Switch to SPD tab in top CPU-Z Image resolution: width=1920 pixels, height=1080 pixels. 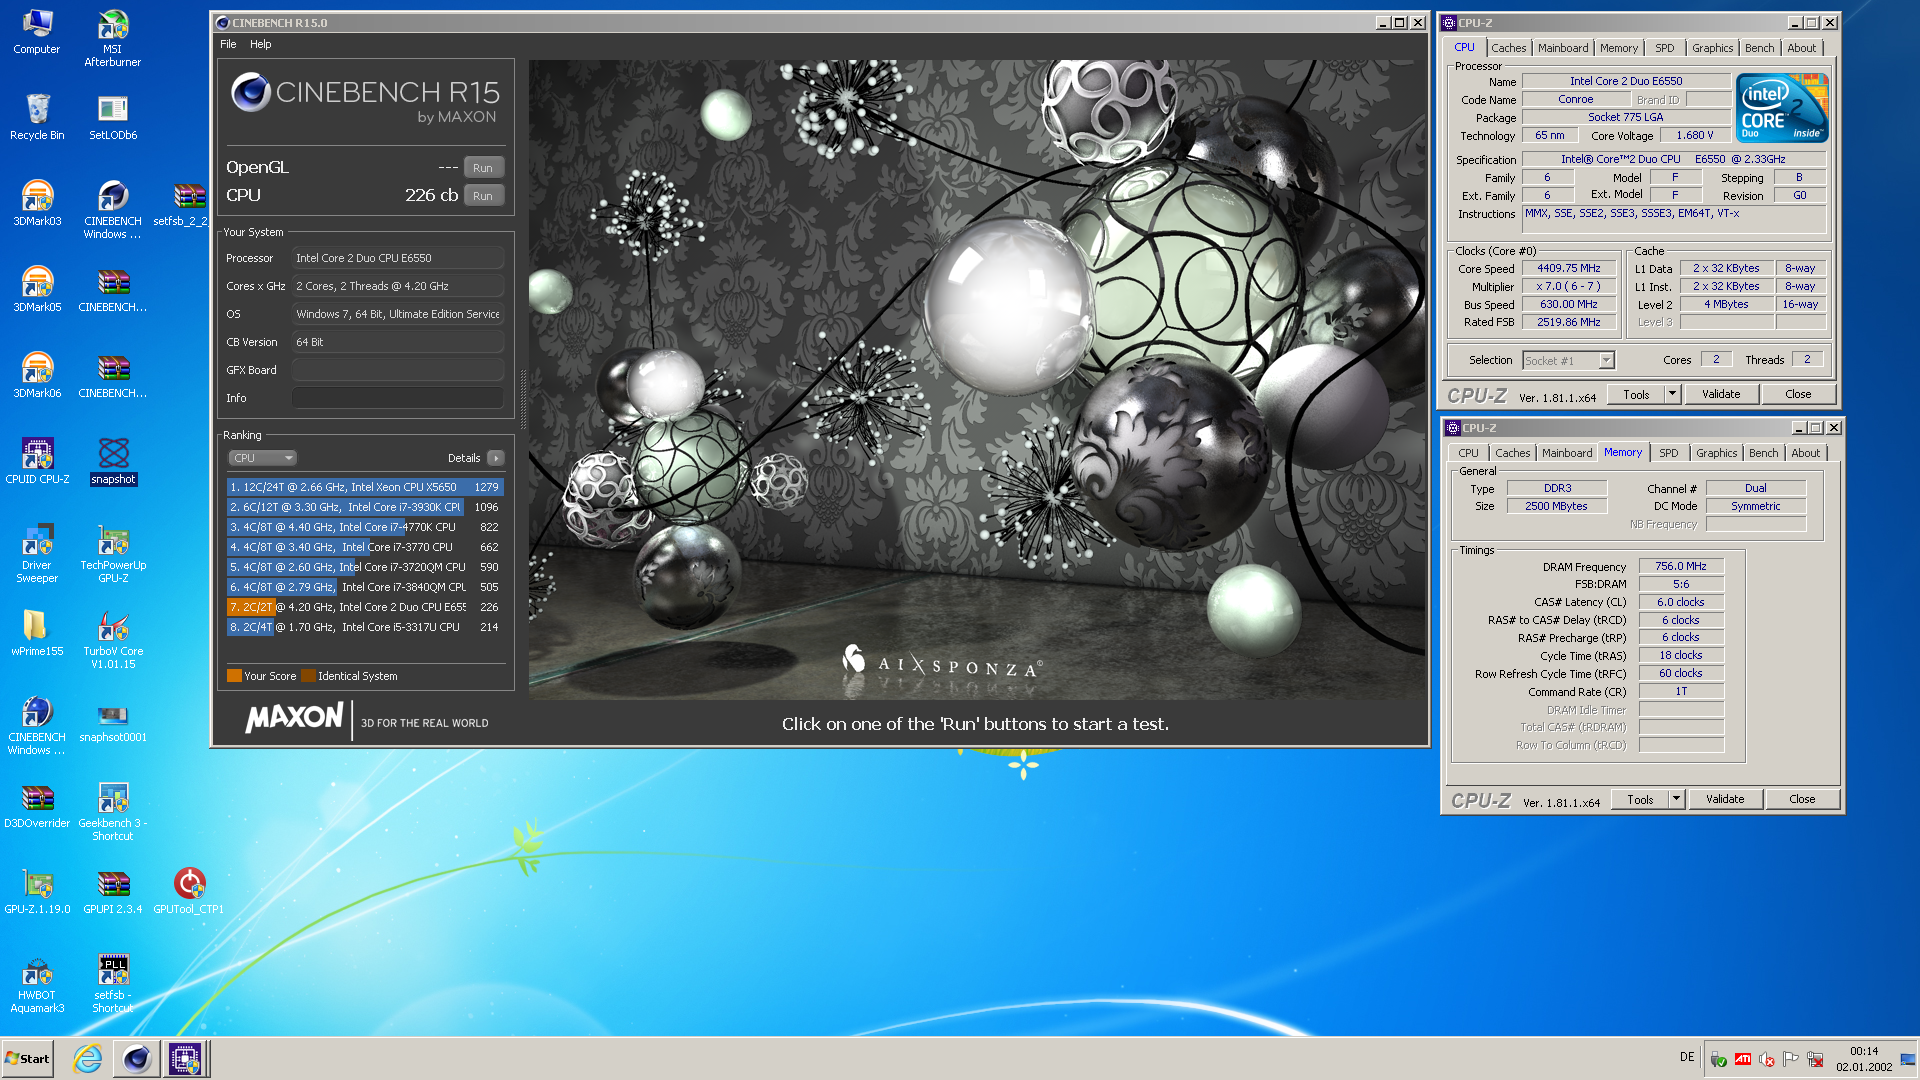(x=1665, y=48)
